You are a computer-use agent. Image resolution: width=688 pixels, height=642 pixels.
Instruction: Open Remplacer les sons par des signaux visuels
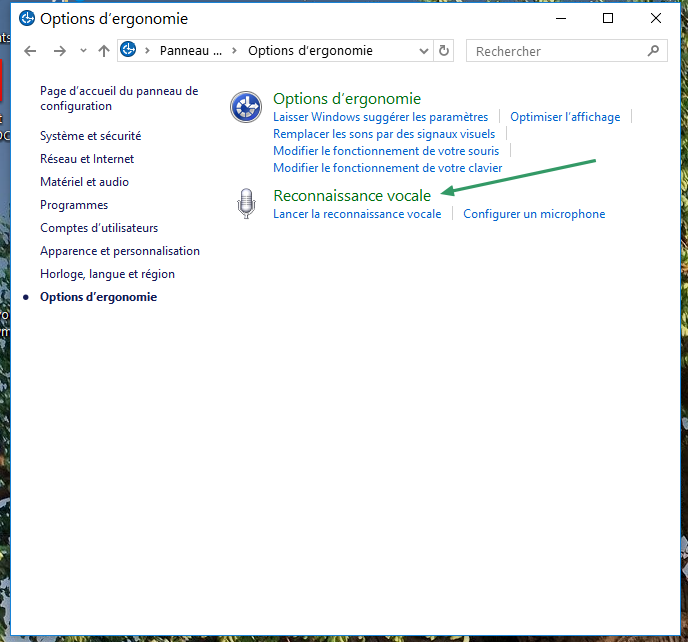coord(384,134)
